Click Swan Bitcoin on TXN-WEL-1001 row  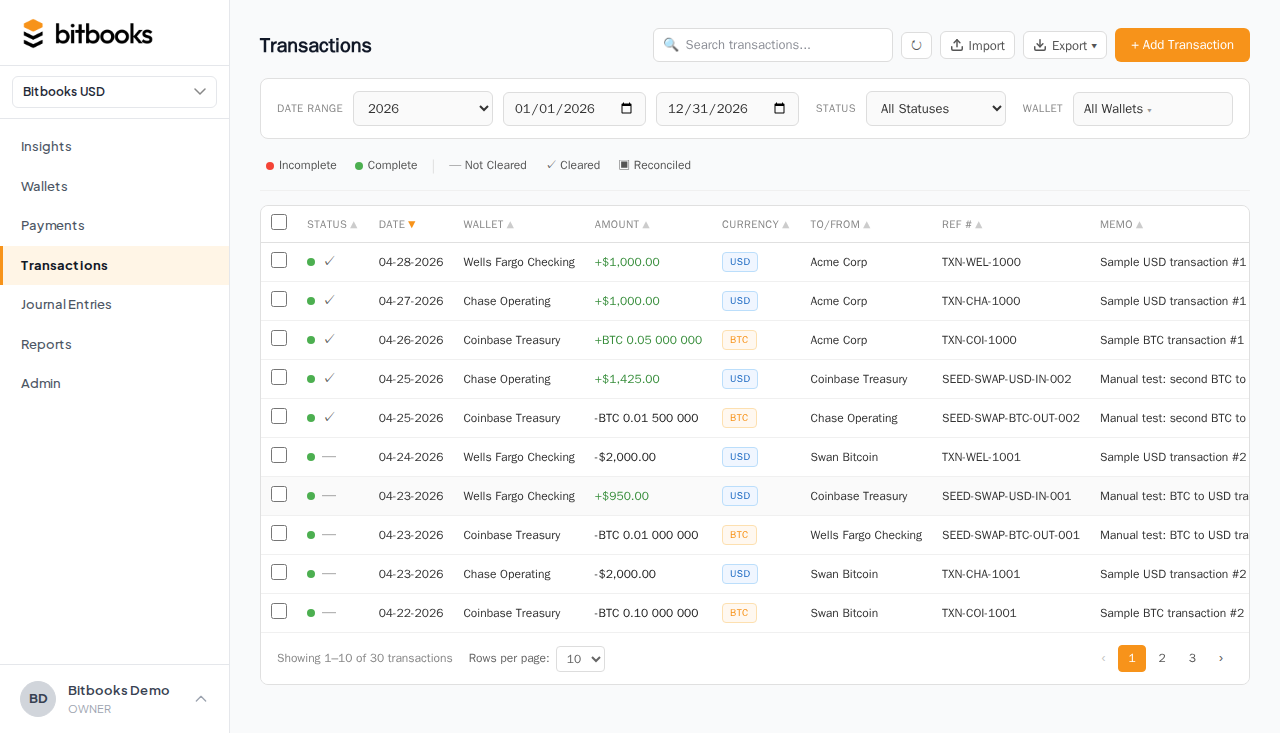(x=844, y=457)
